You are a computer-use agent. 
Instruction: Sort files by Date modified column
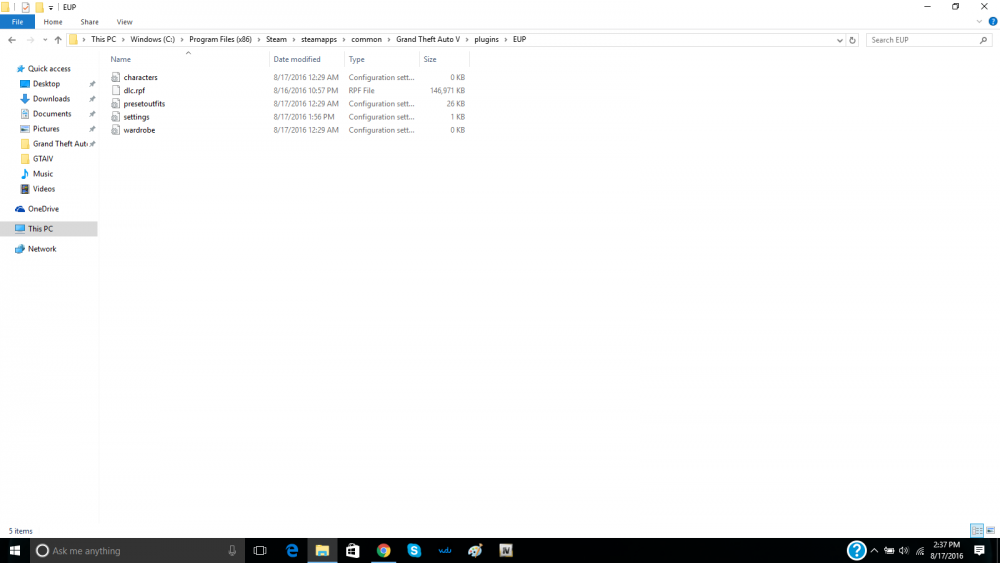297,59
